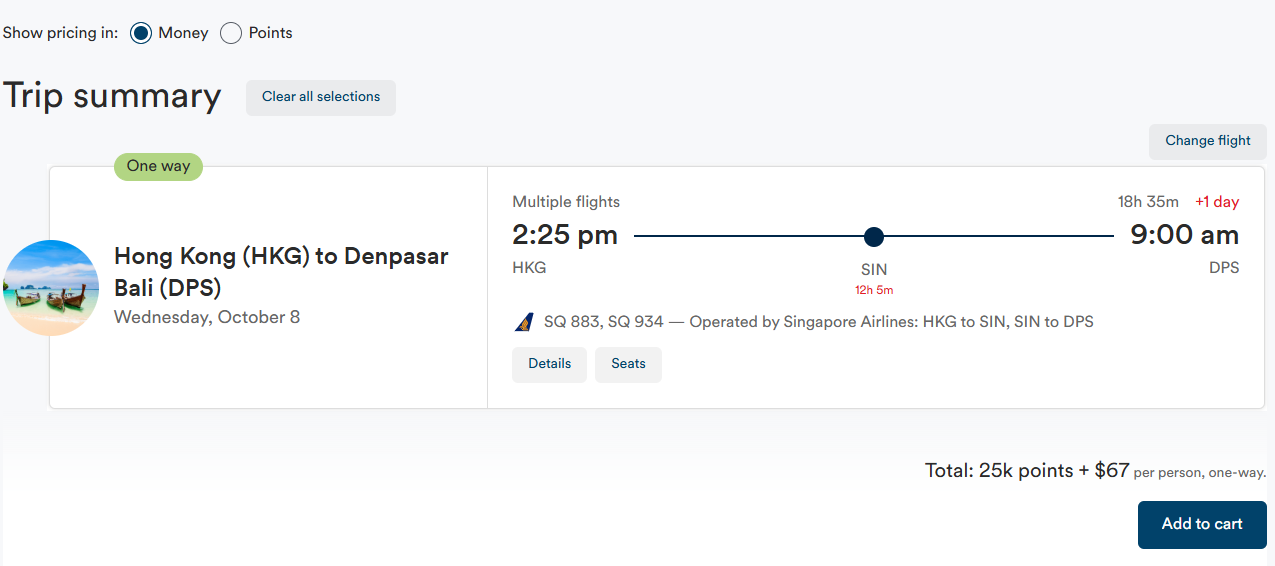Click the Wednesday, October 8 date
This screenshot has width=1275, height=566.
click(x=207, y=317)
